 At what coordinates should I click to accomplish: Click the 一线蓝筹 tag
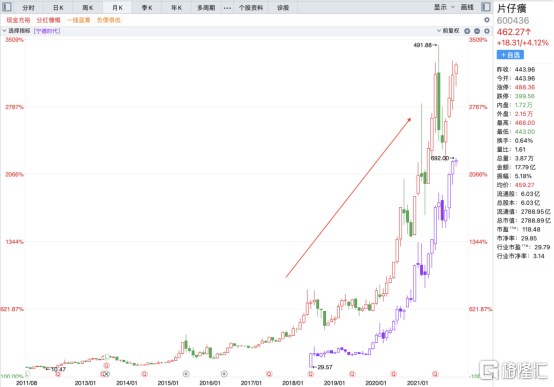(x=78, y=20)
